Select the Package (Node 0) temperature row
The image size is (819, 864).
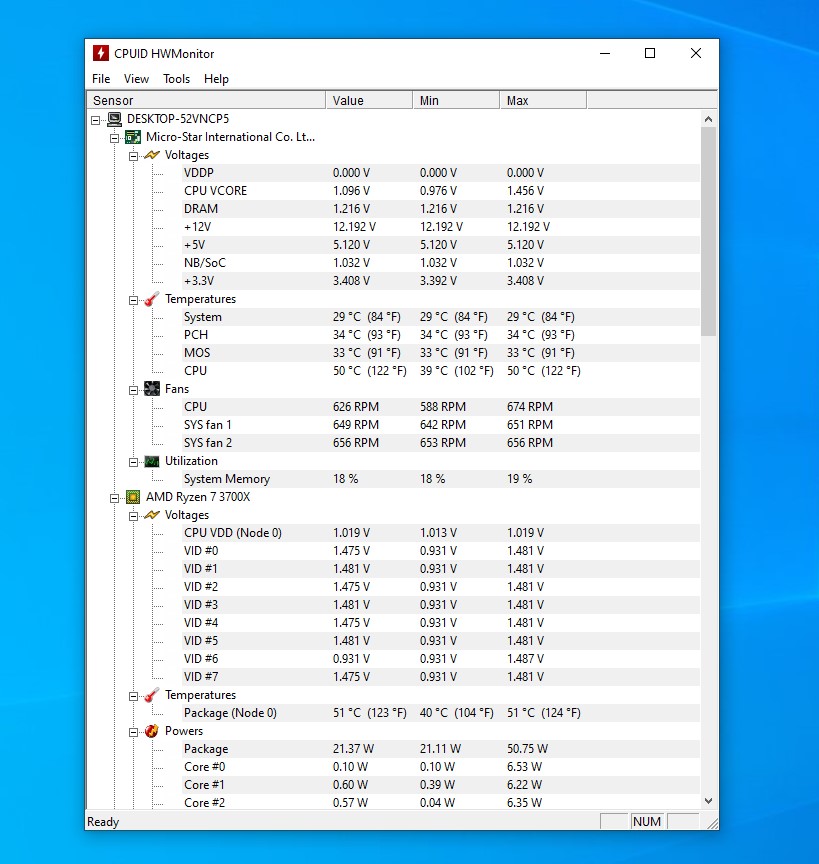click(x=441, y=713)
